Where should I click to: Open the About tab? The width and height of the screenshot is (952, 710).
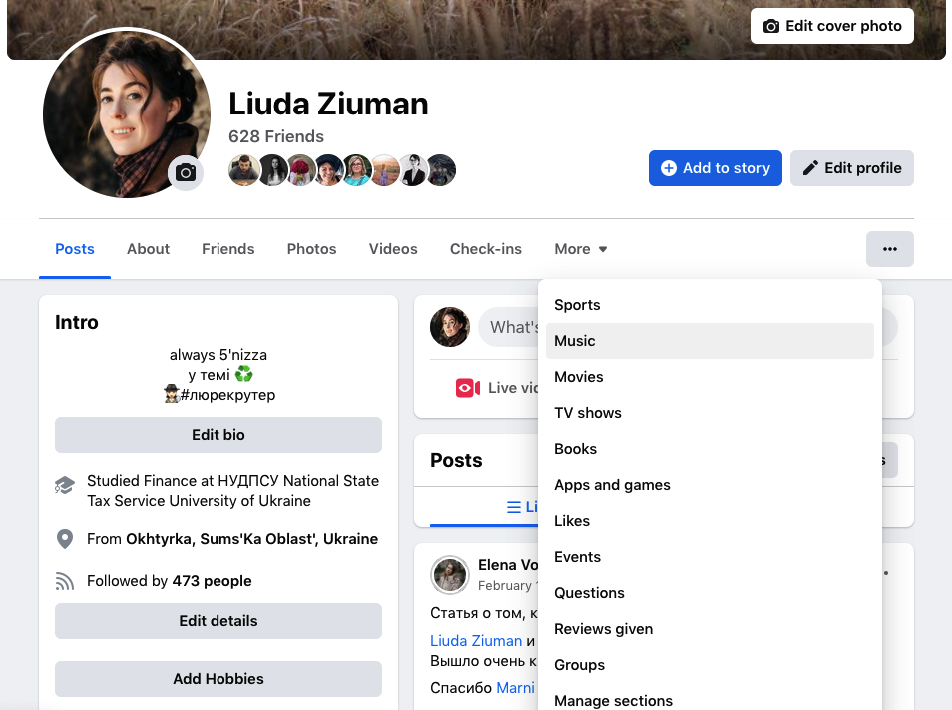point(148,249)
